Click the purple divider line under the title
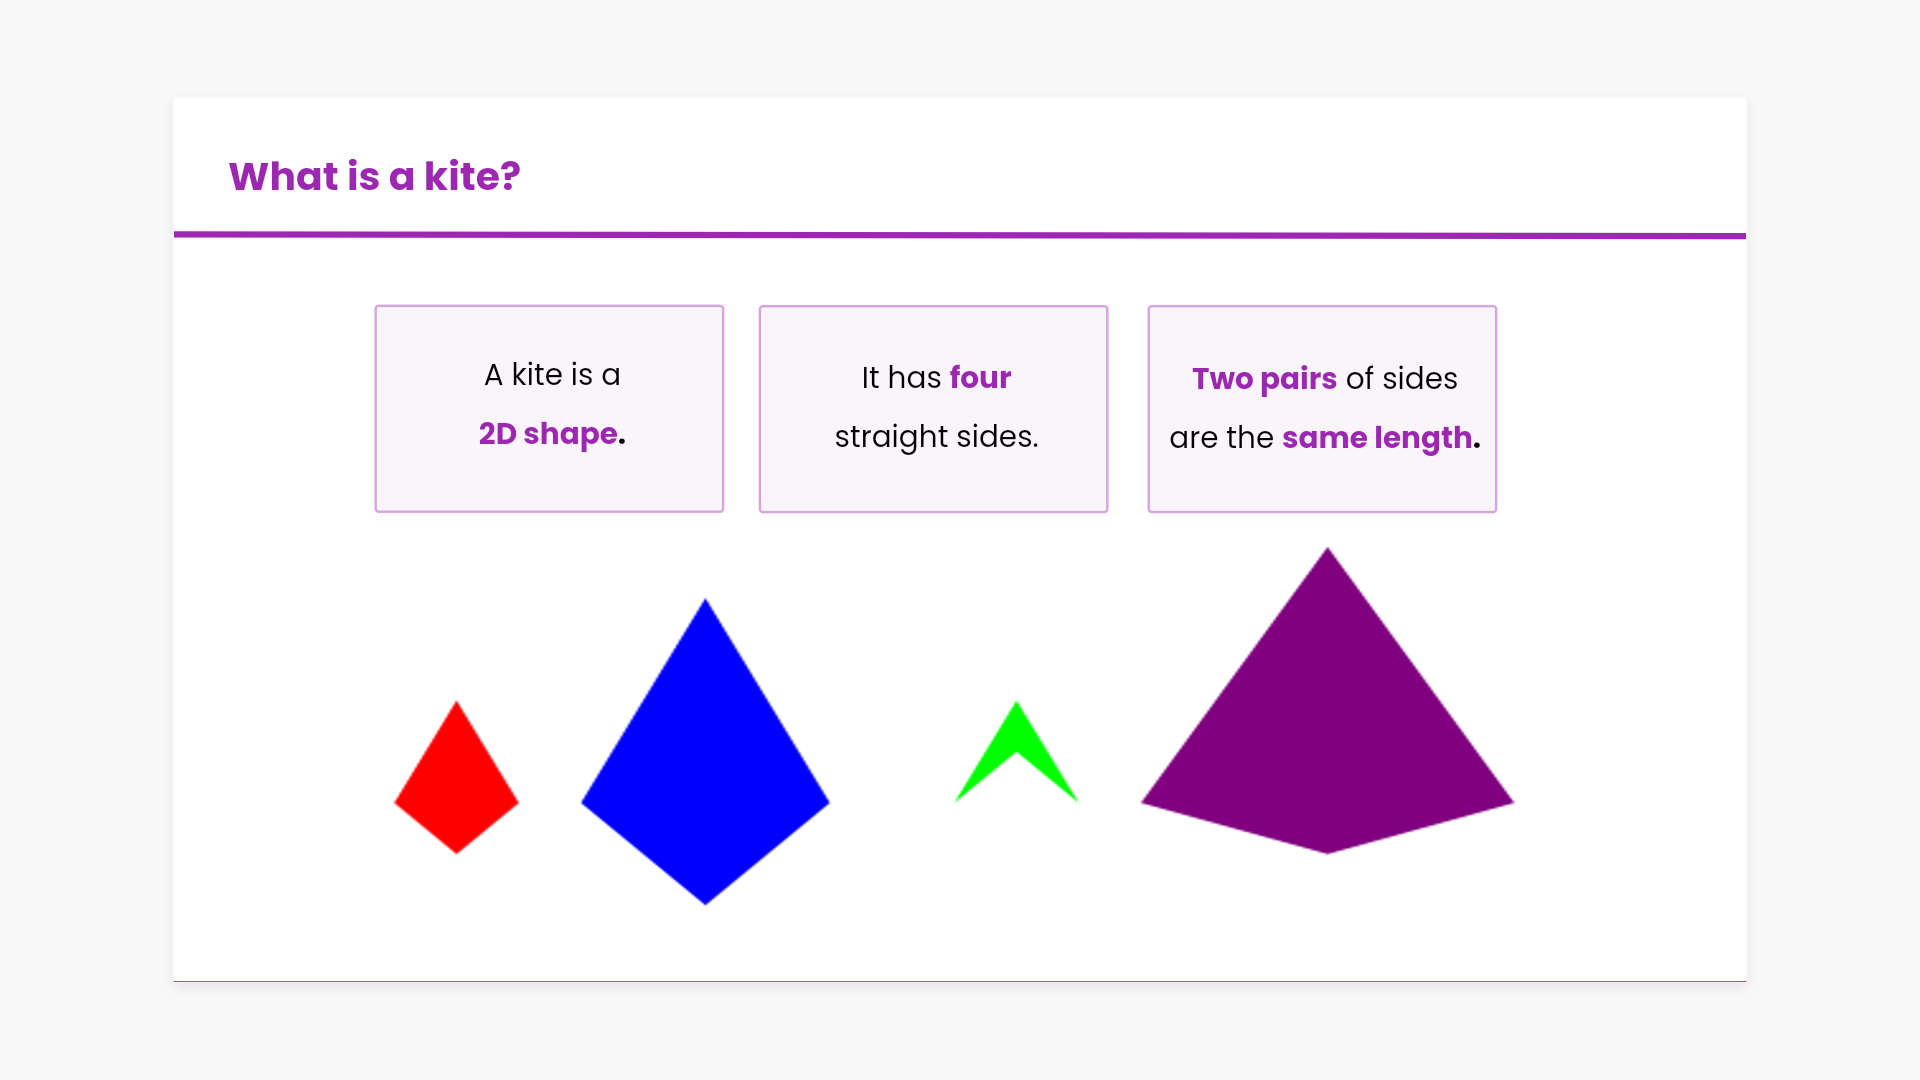Screen dimensions: 1920x1080 coord(960,235)
